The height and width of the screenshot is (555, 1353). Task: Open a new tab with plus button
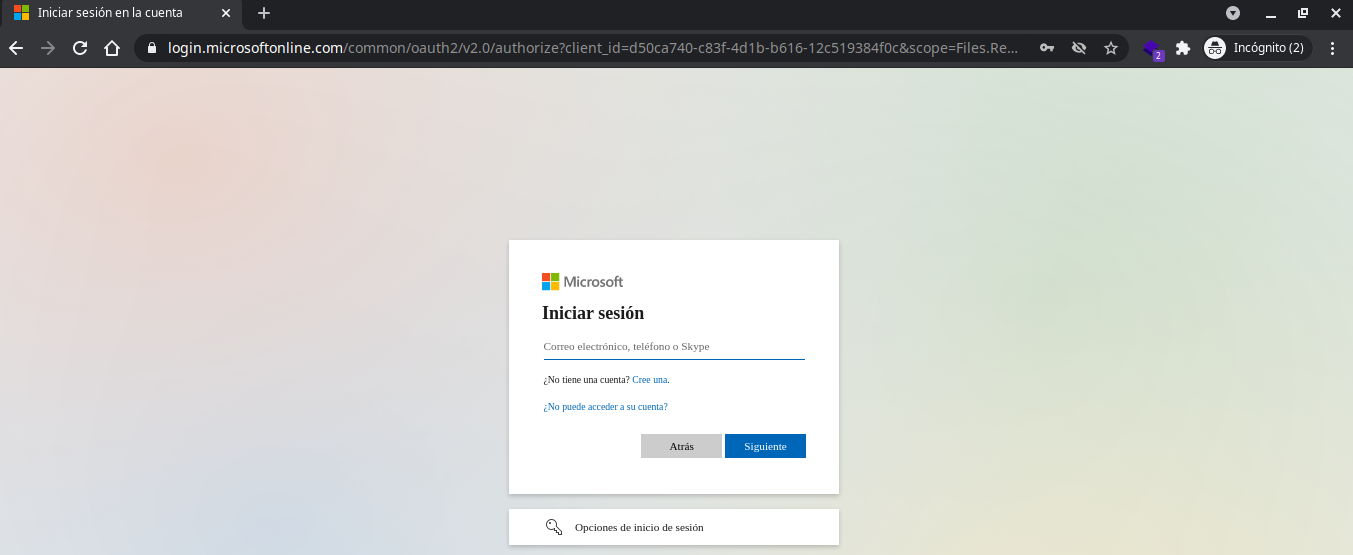pyautogui.click(x=264, y=13)
